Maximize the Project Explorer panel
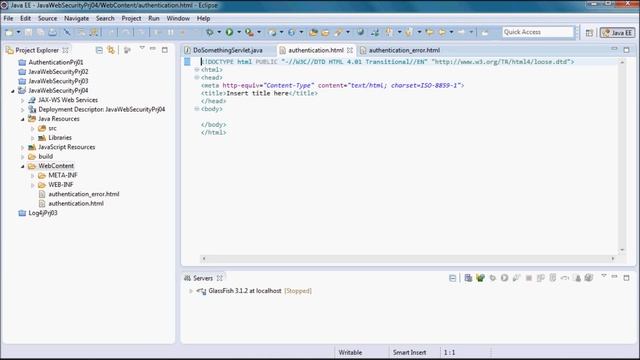 (x=164, y=50)
